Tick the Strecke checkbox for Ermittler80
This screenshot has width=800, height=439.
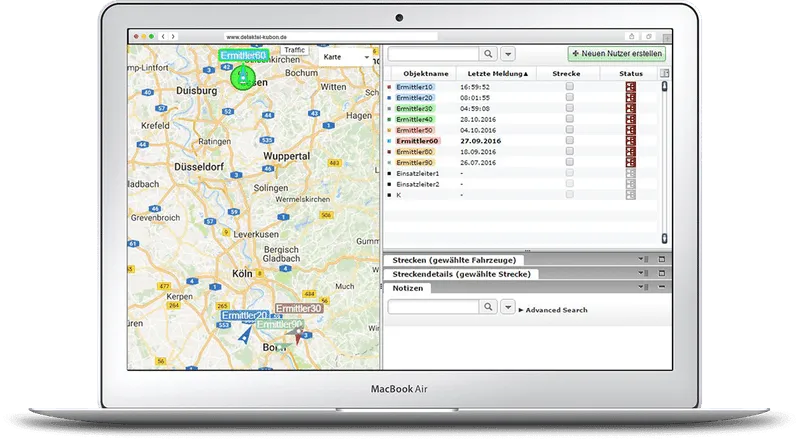pyautogui.click(x=569, y=151)
